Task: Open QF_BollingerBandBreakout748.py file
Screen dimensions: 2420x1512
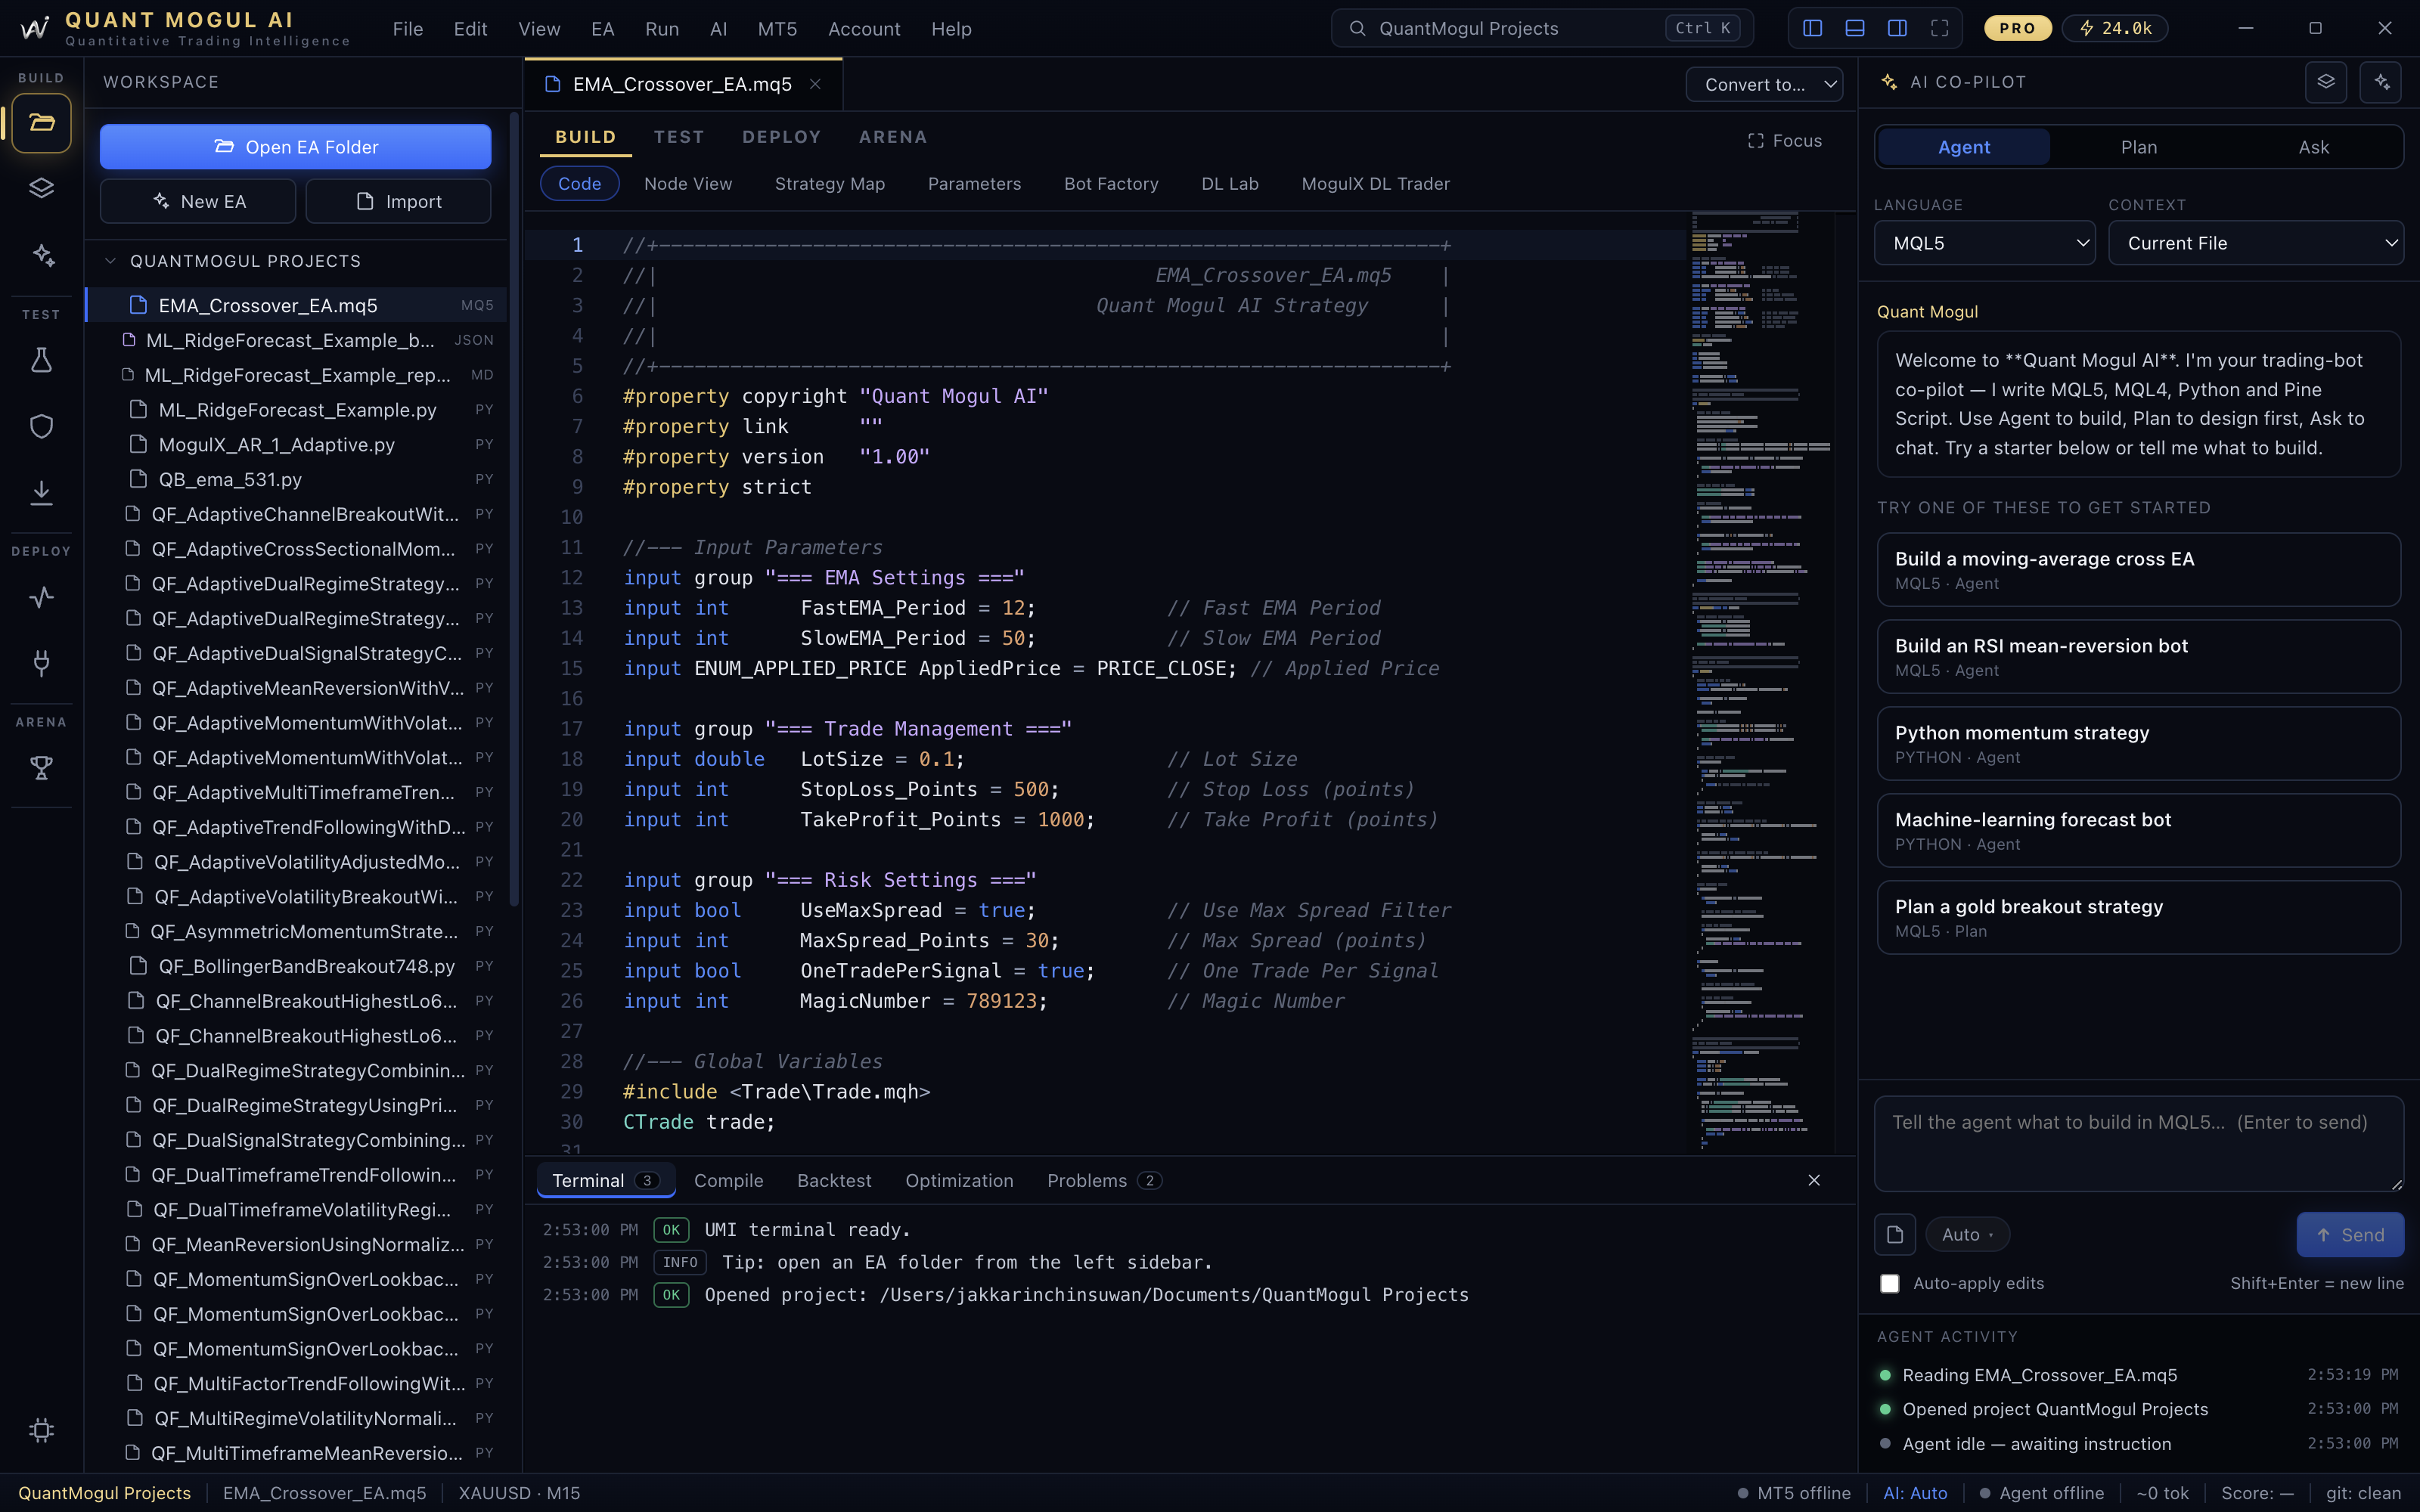Action: pyautogui.click(x=297, y=966)
